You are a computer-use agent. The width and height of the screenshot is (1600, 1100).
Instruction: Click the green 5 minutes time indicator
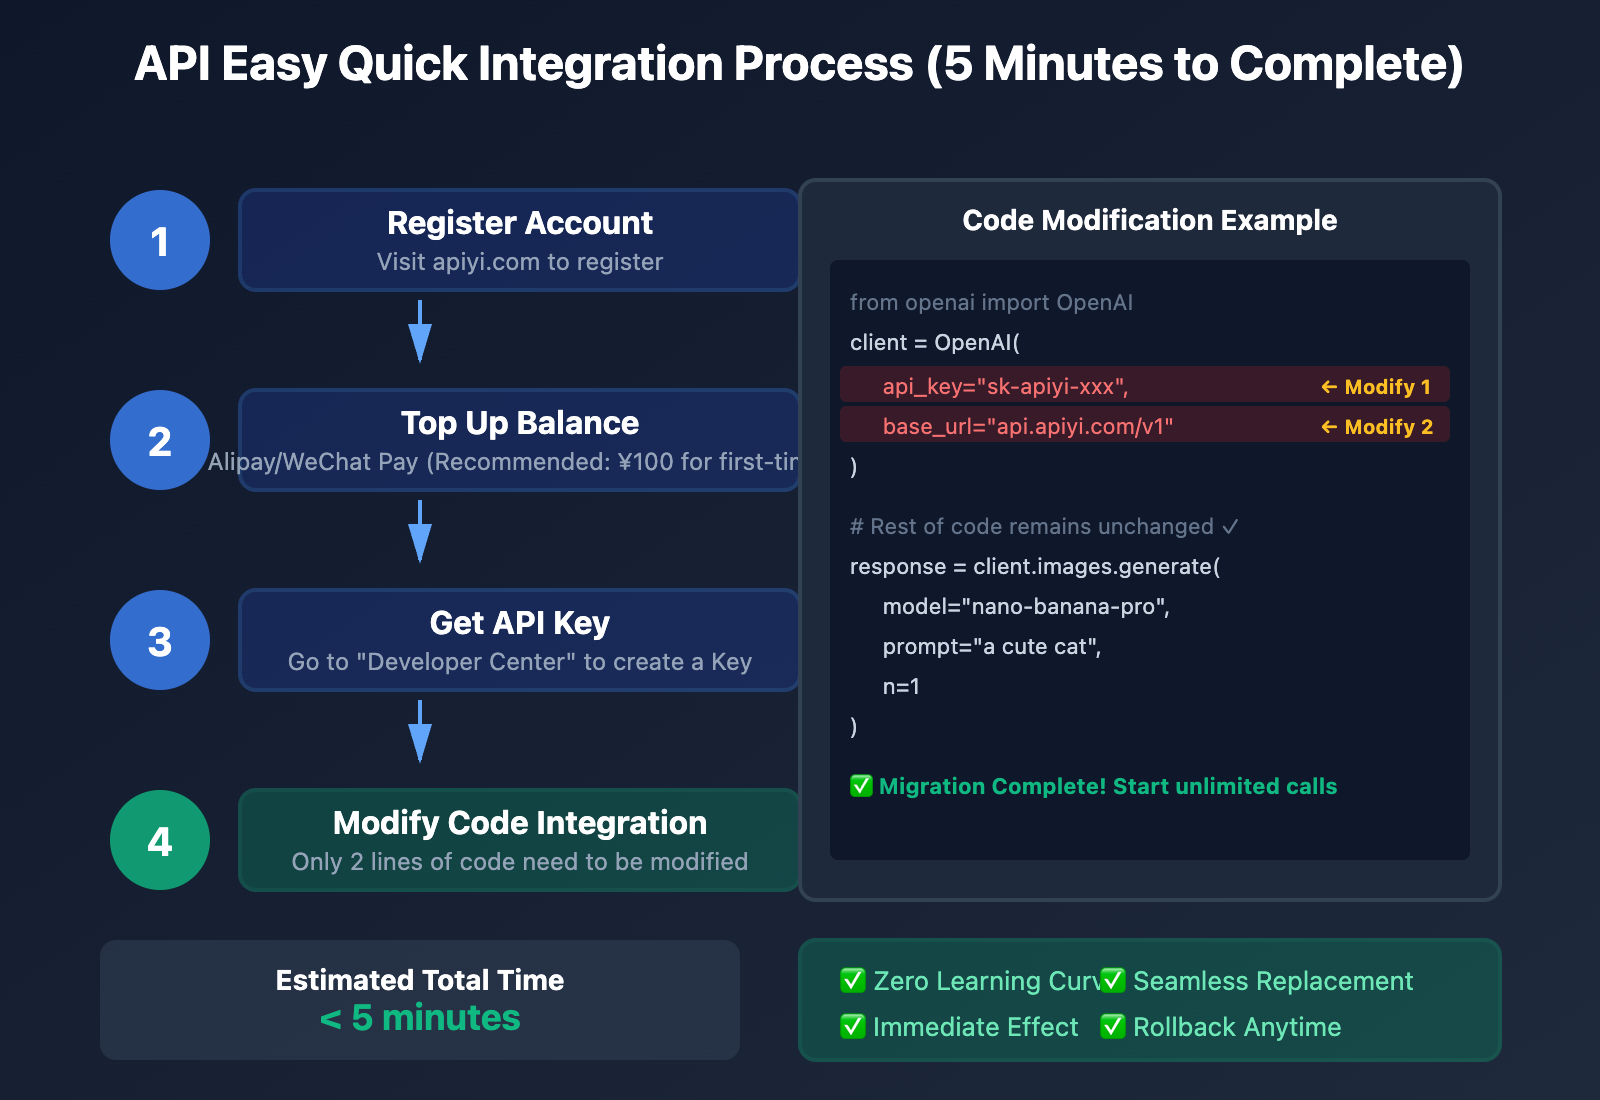pos(419,1018)
